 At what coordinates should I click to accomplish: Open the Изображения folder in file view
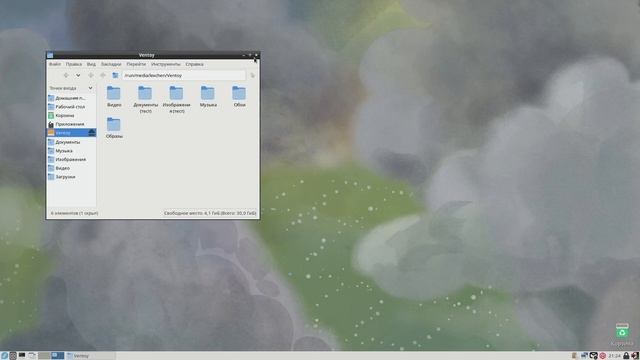pyautogui.click(x=176, y=100)
